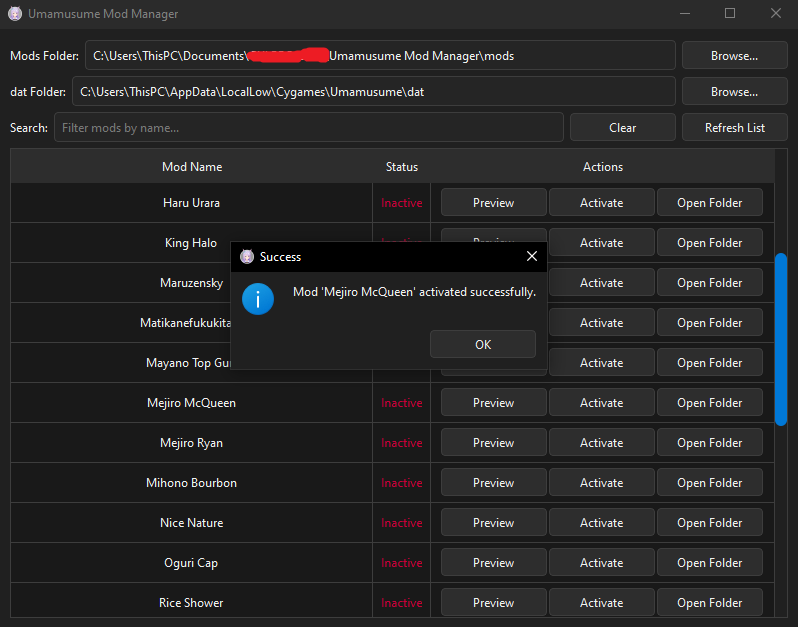Click the vertical scrollbar thumb

tap(781, 339)
